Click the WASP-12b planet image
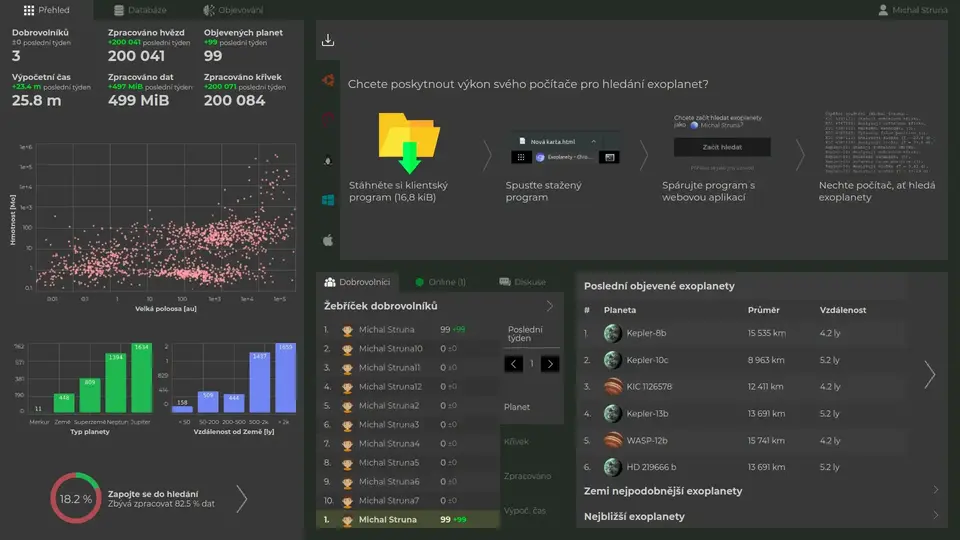 (x=612, y=440)
